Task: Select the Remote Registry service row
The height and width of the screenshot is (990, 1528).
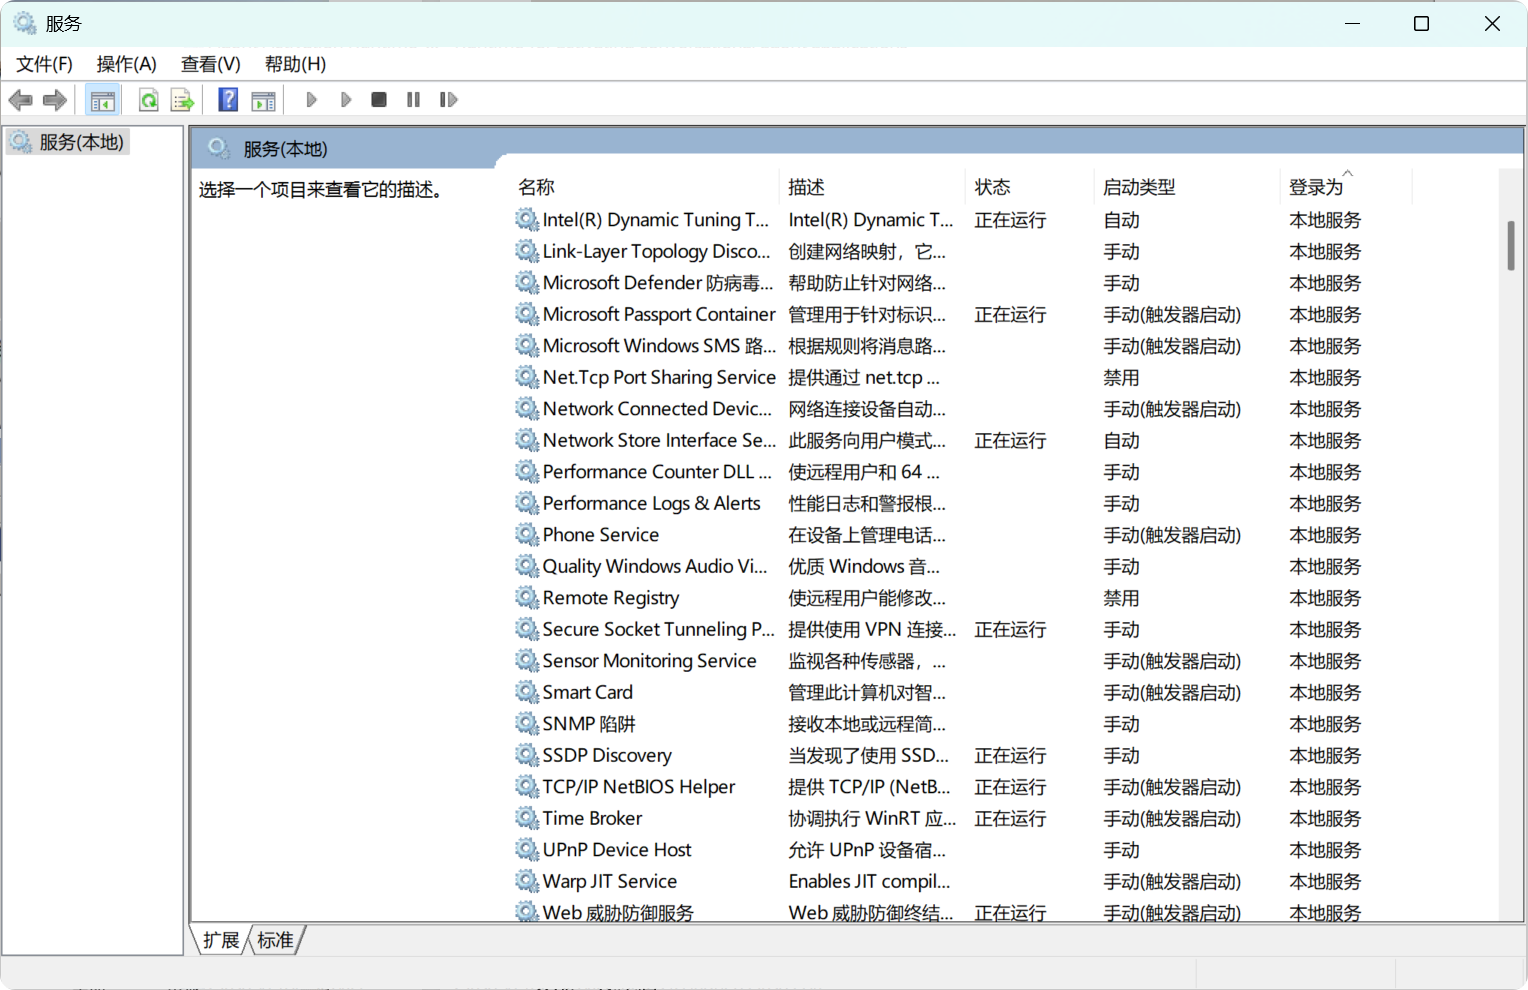Action: (610, 598)
